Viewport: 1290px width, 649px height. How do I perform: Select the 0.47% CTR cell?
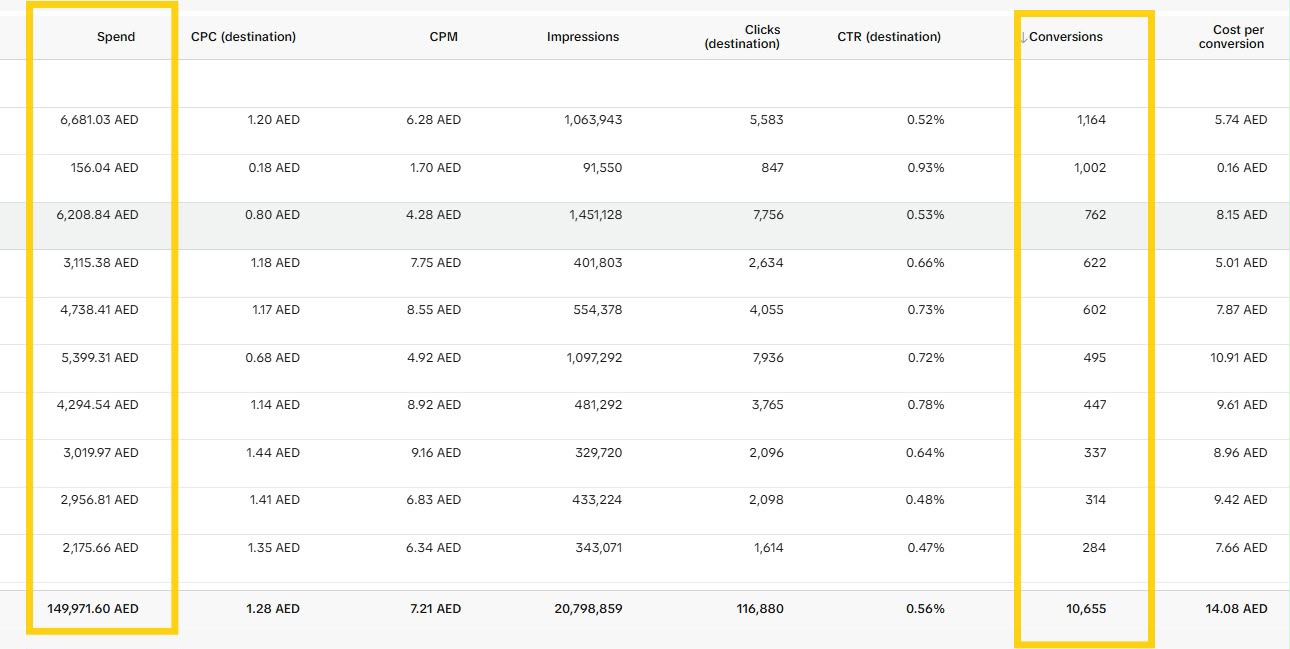(926, 548)
